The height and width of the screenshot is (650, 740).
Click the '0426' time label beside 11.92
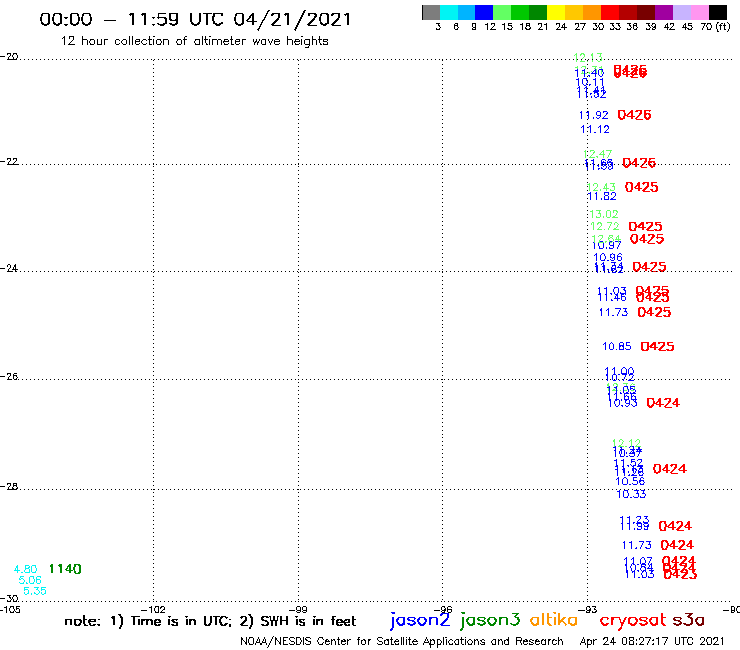(634, 115)
